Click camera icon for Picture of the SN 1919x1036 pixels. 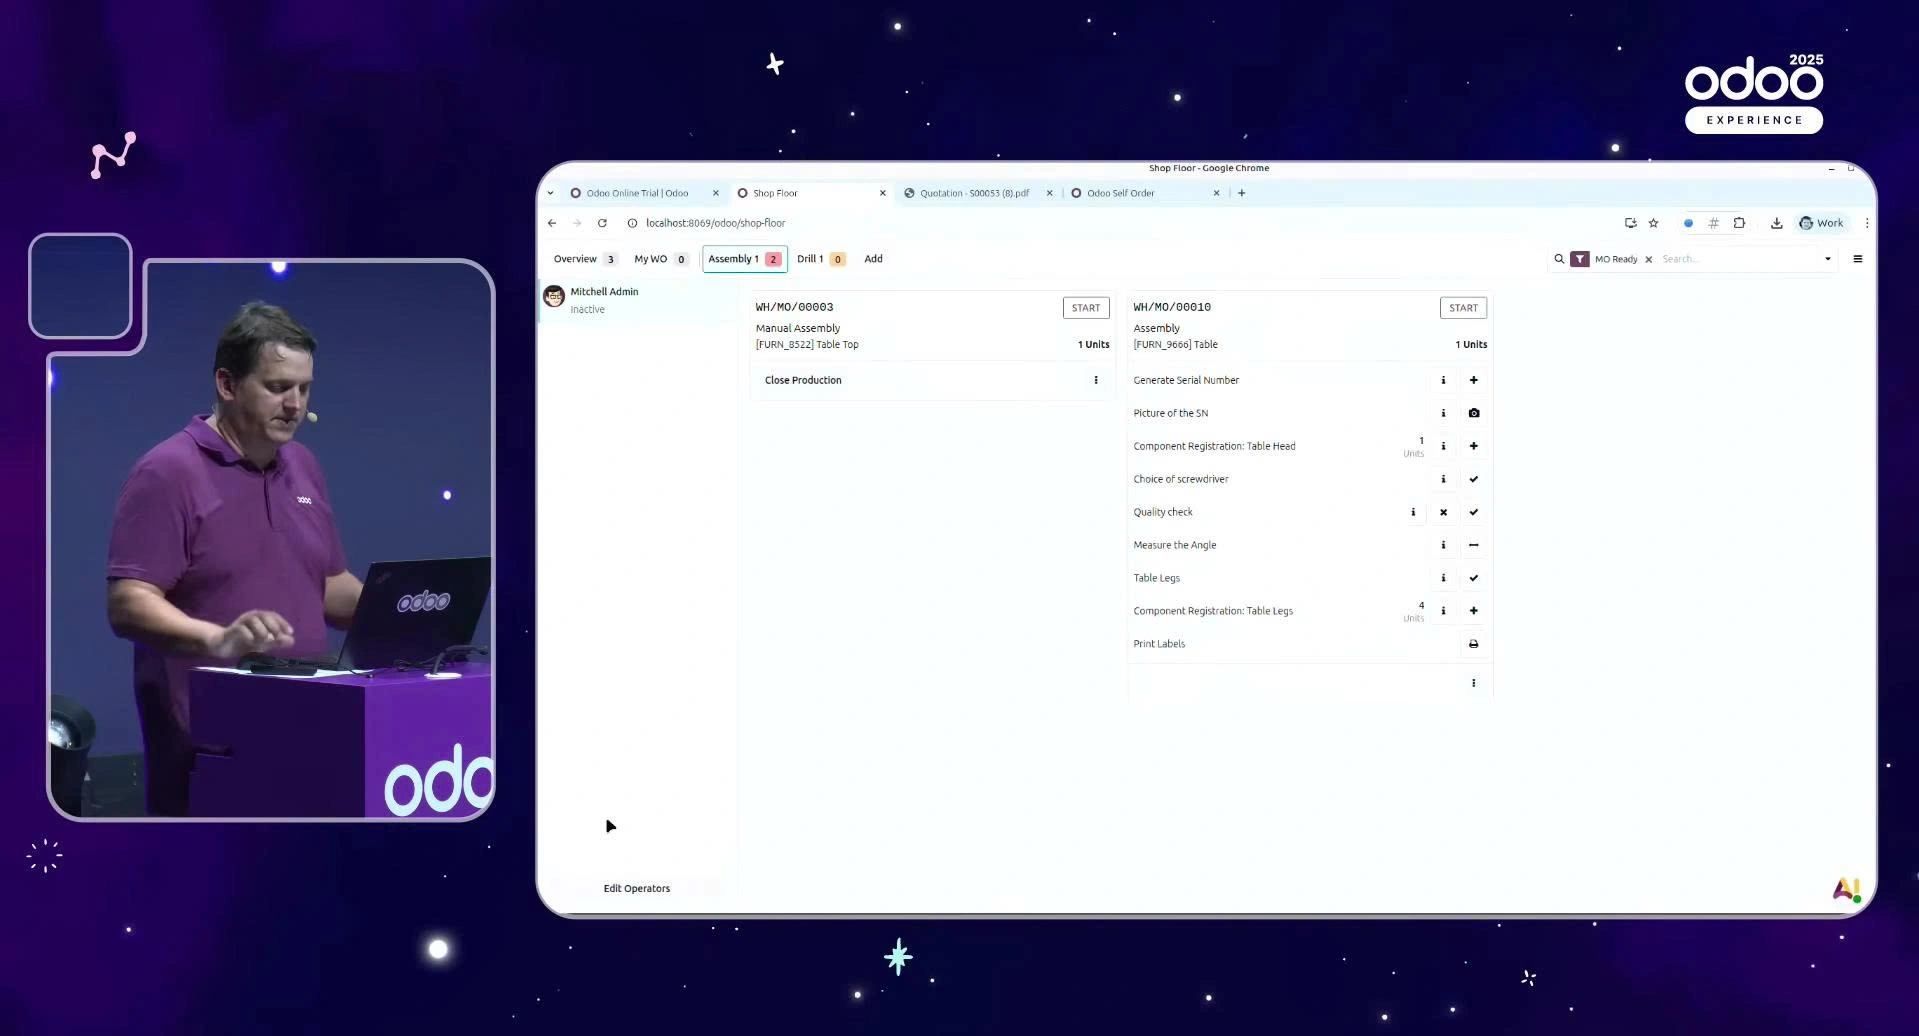pyautogui.click(x=1473, y=413)
